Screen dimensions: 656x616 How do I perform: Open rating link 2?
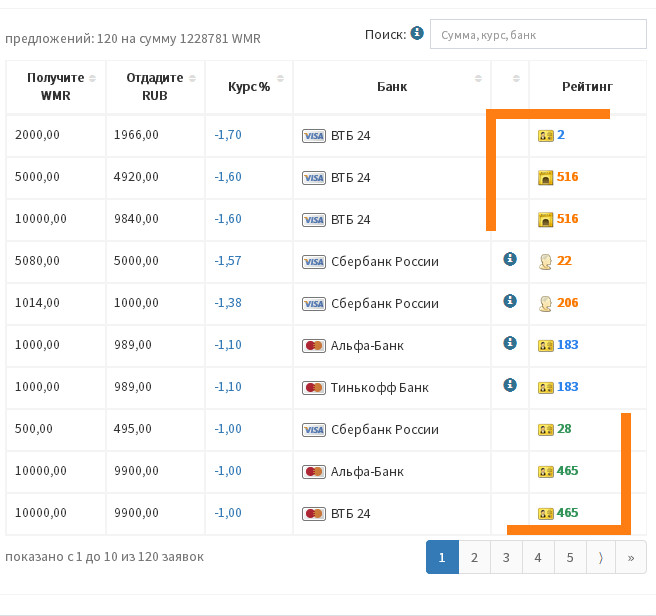(x=561, y=135)
